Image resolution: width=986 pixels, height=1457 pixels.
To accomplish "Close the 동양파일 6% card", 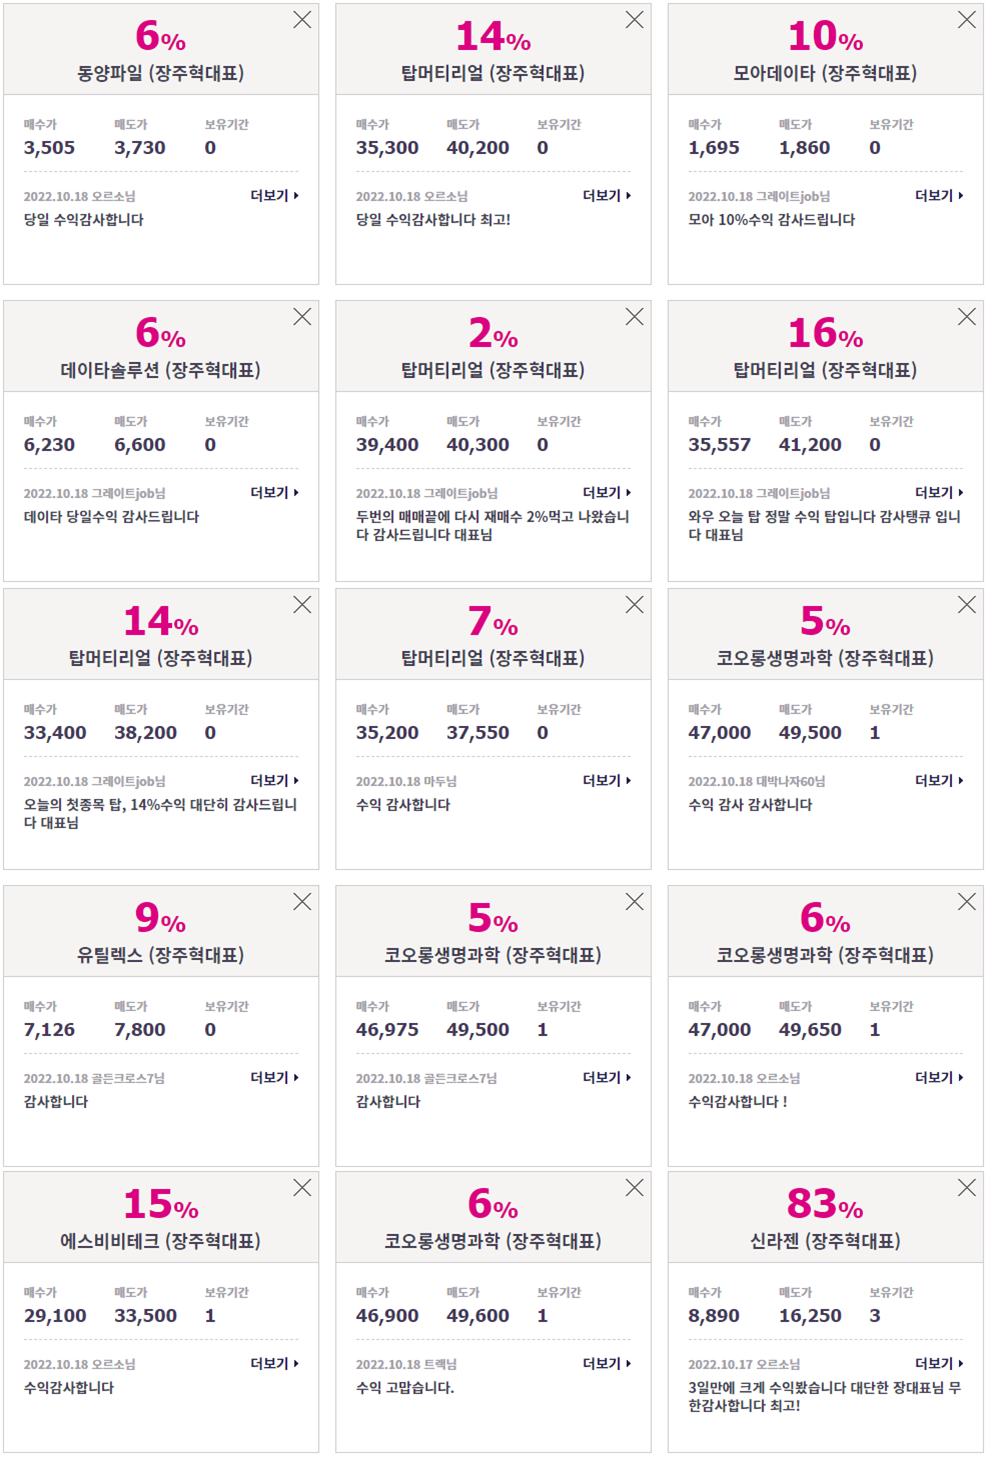I will coord(302,20).
